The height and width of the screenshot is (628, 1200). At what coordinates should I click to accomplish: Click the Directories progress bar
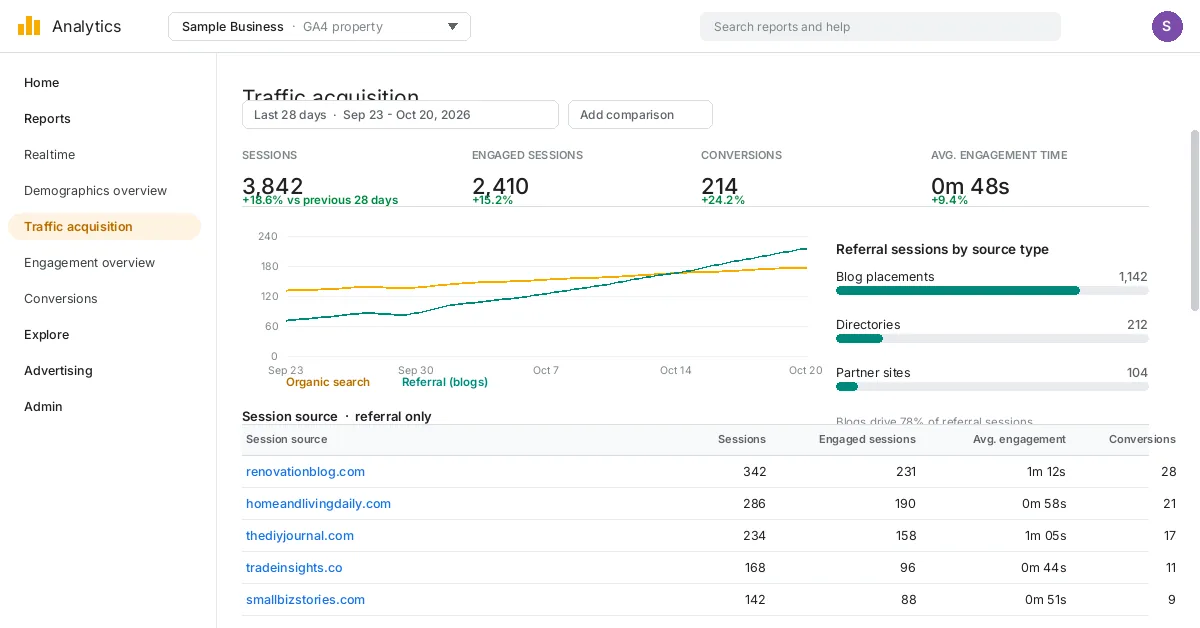(x=992, y=339)
